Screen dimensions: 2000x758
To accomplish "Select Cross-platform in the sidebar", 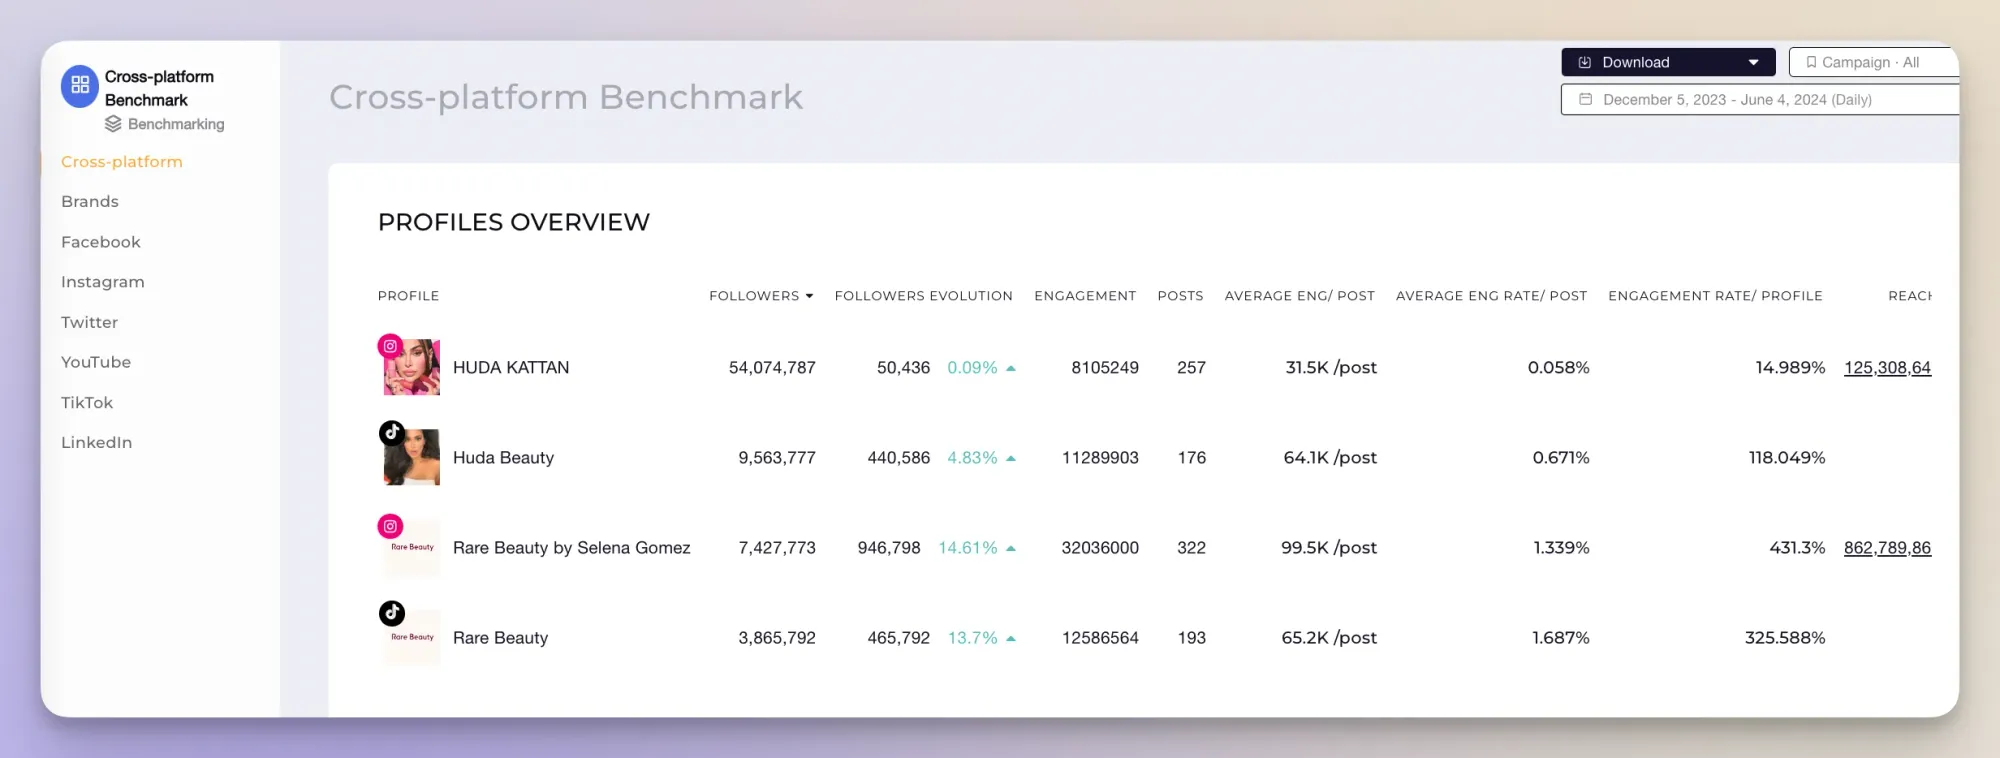I will (122, 162).
